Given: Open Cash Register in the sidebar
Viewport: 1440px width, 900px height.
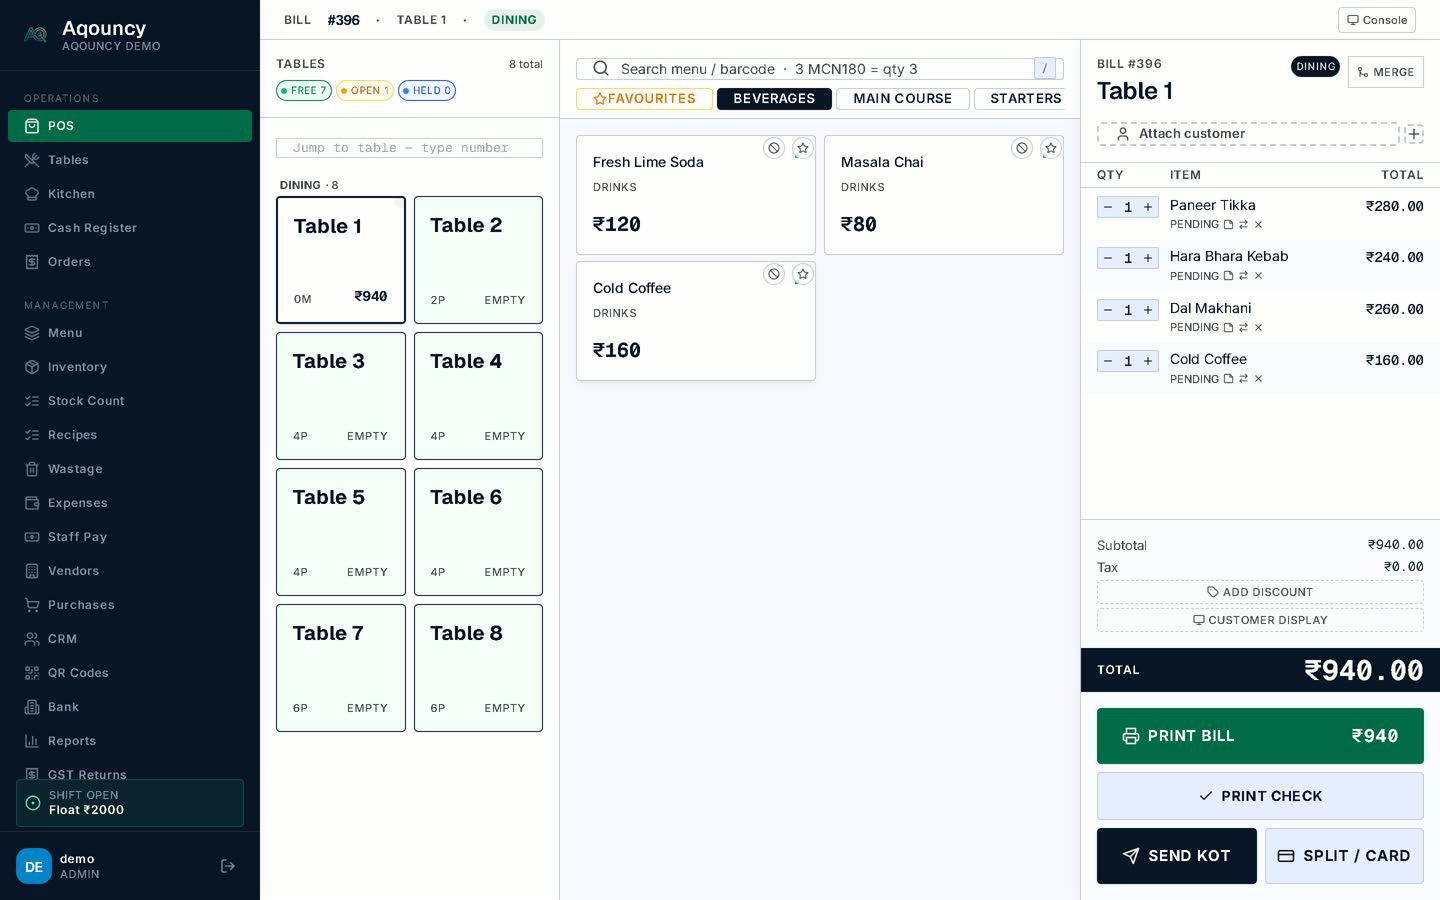Looking at the screenshot, I should tap(130, 228).
